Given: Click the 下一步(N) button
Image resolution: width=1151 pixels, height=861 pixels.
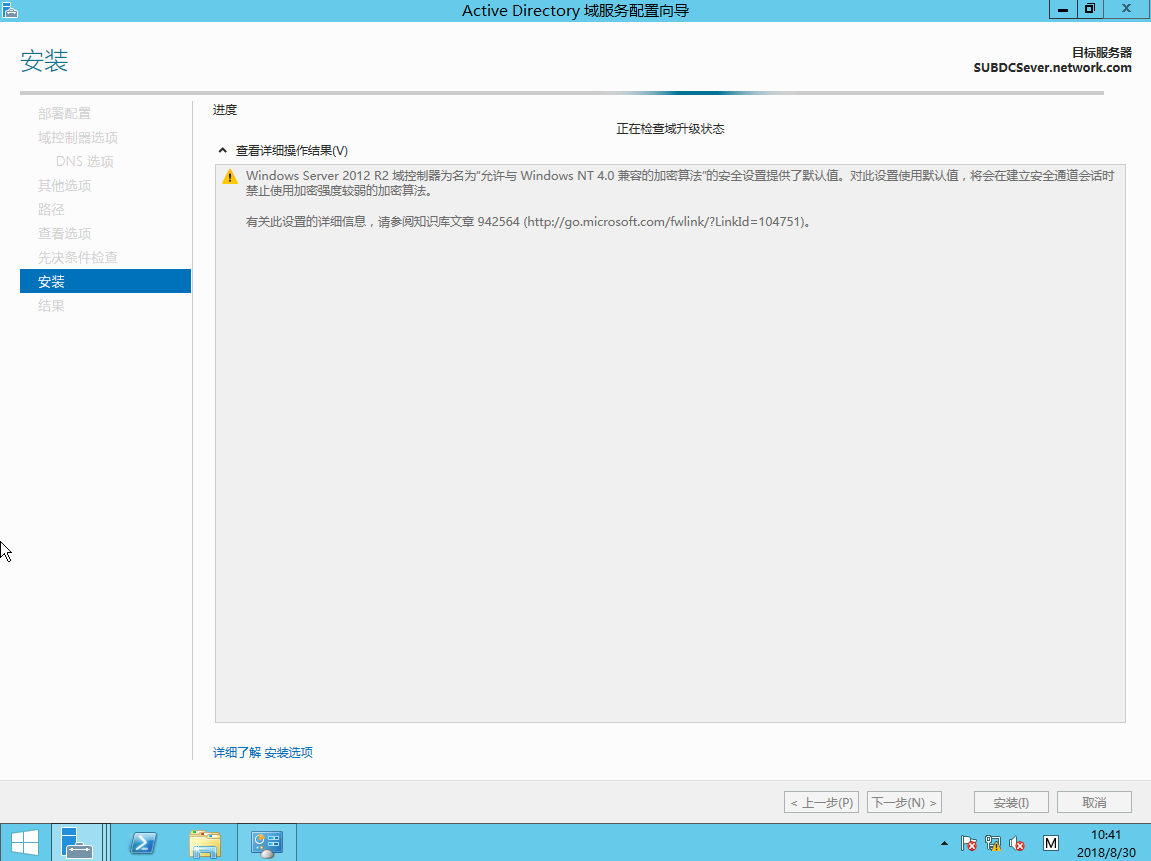Looking at the screenshot, I should [x=904, y=802].
